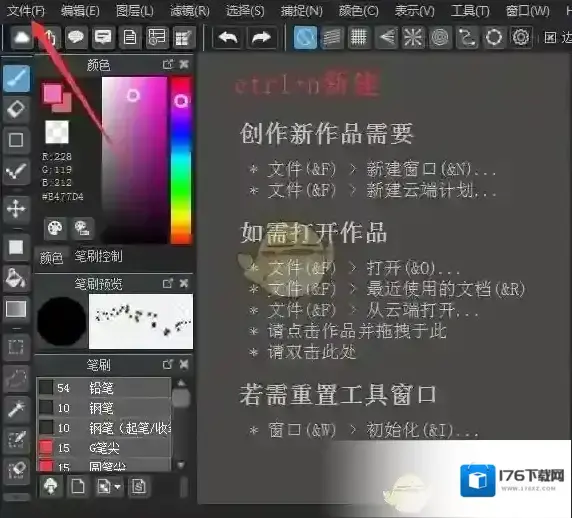
Task: Select the Magic Wand tool
Action: (16, 409)
